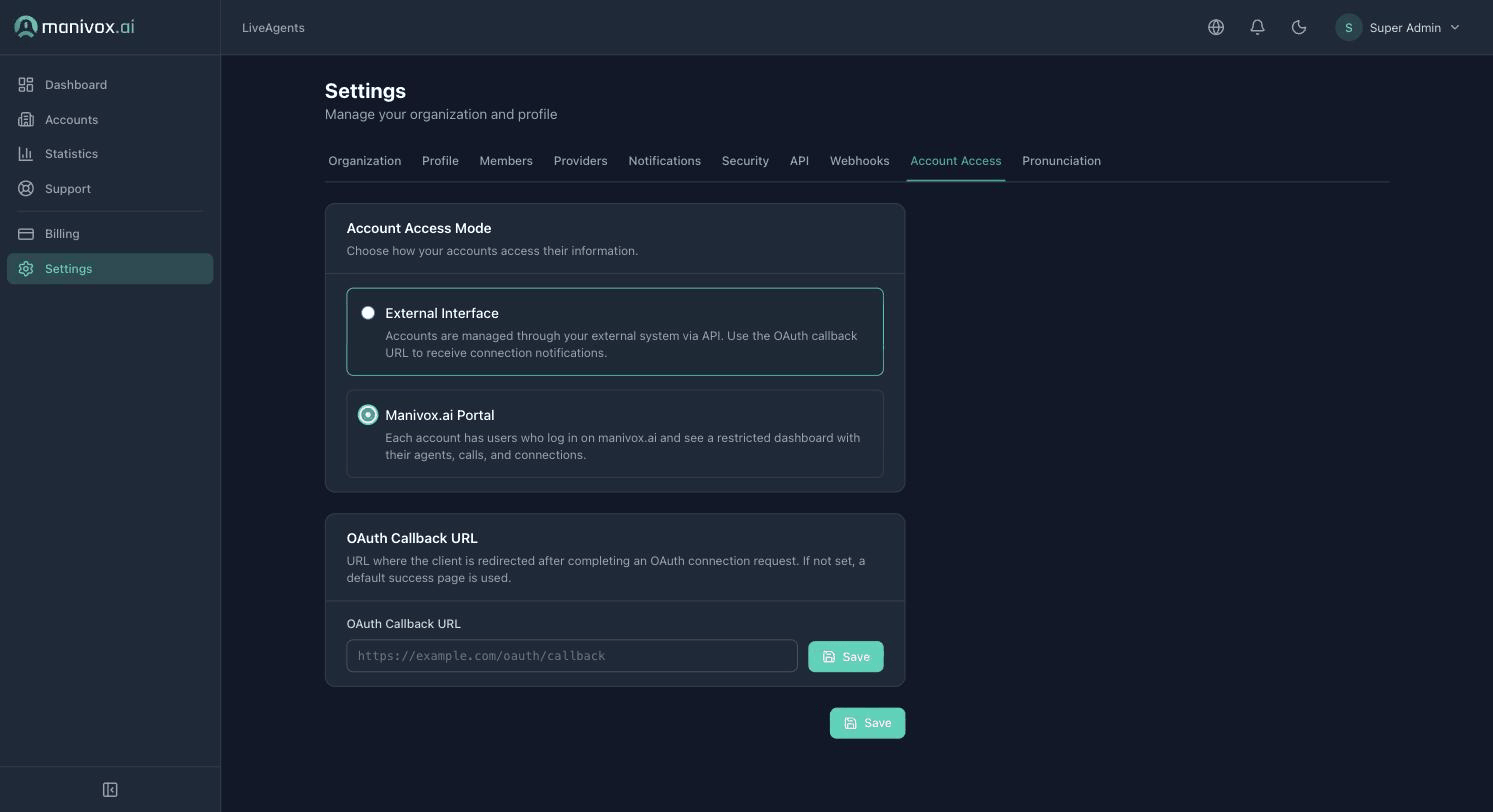Switch to the Notifications tab
This screenshot has height=812, width=1493.
click(665, 161)
